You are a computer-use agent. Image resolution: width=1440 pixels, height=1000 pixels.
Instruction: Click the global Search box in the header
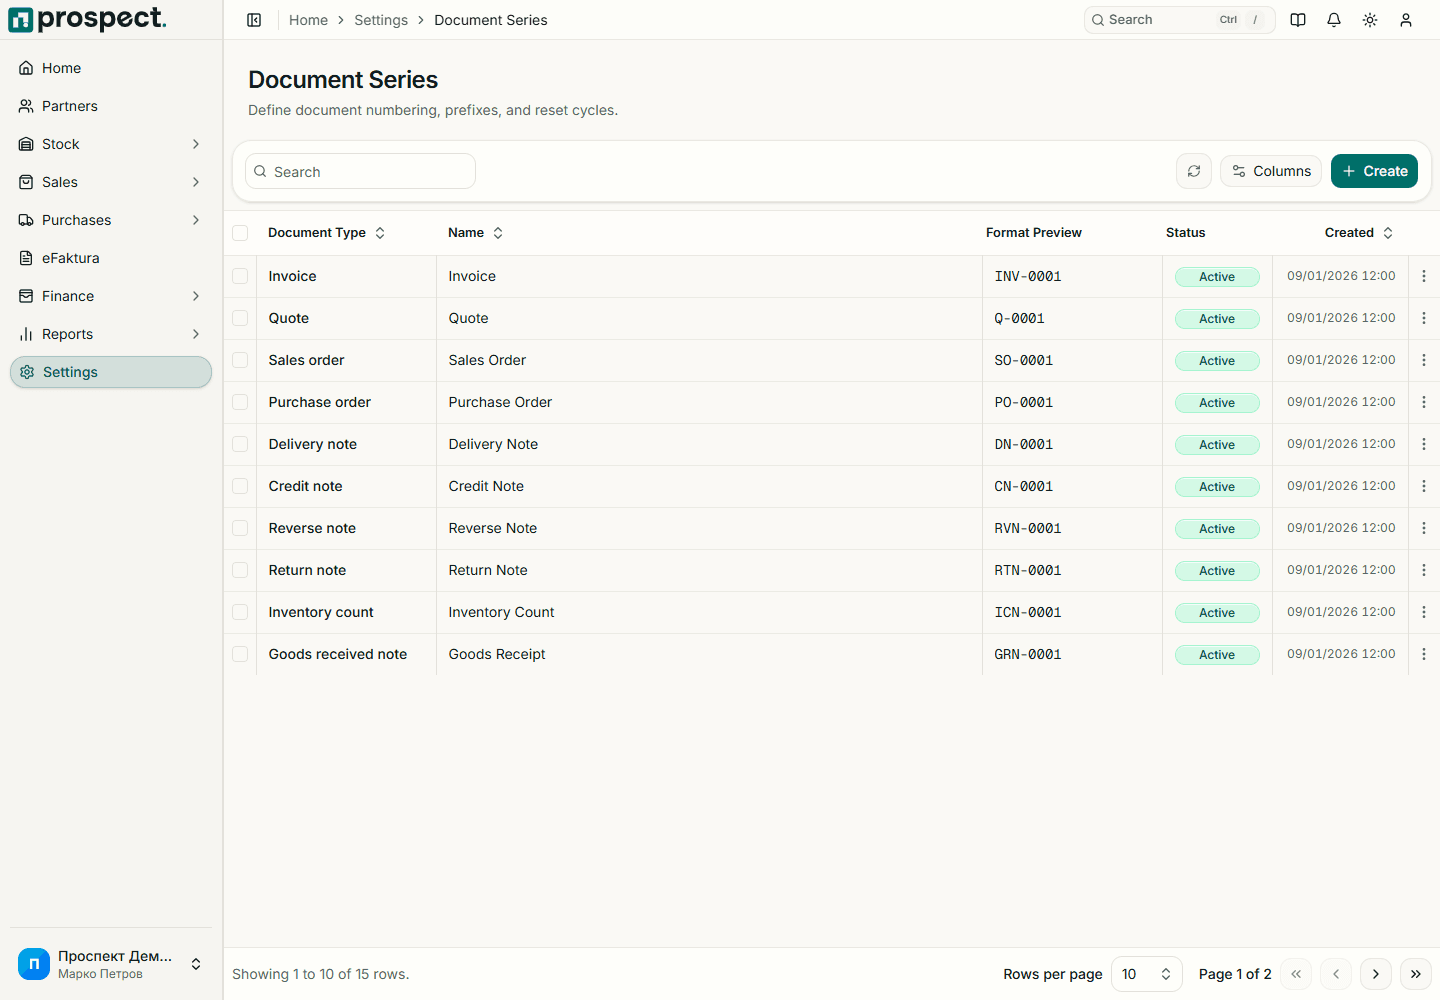pos(1179,20)
